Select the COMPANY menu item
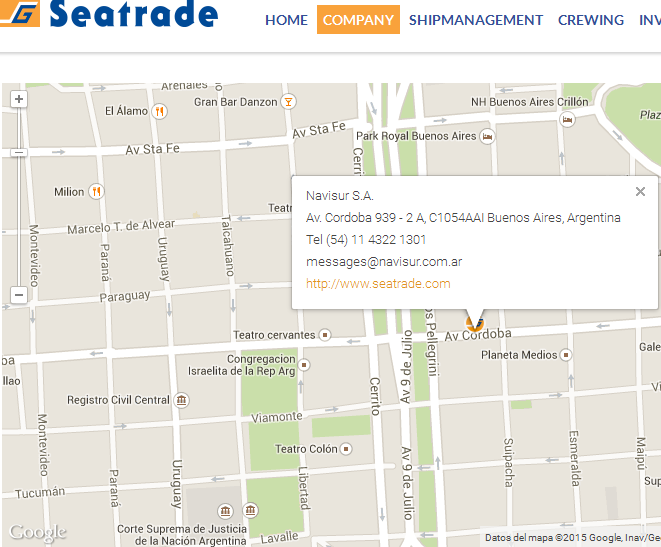Image resolution: width=661 pixels, height=547 pixels. click(x=358, y=20)
